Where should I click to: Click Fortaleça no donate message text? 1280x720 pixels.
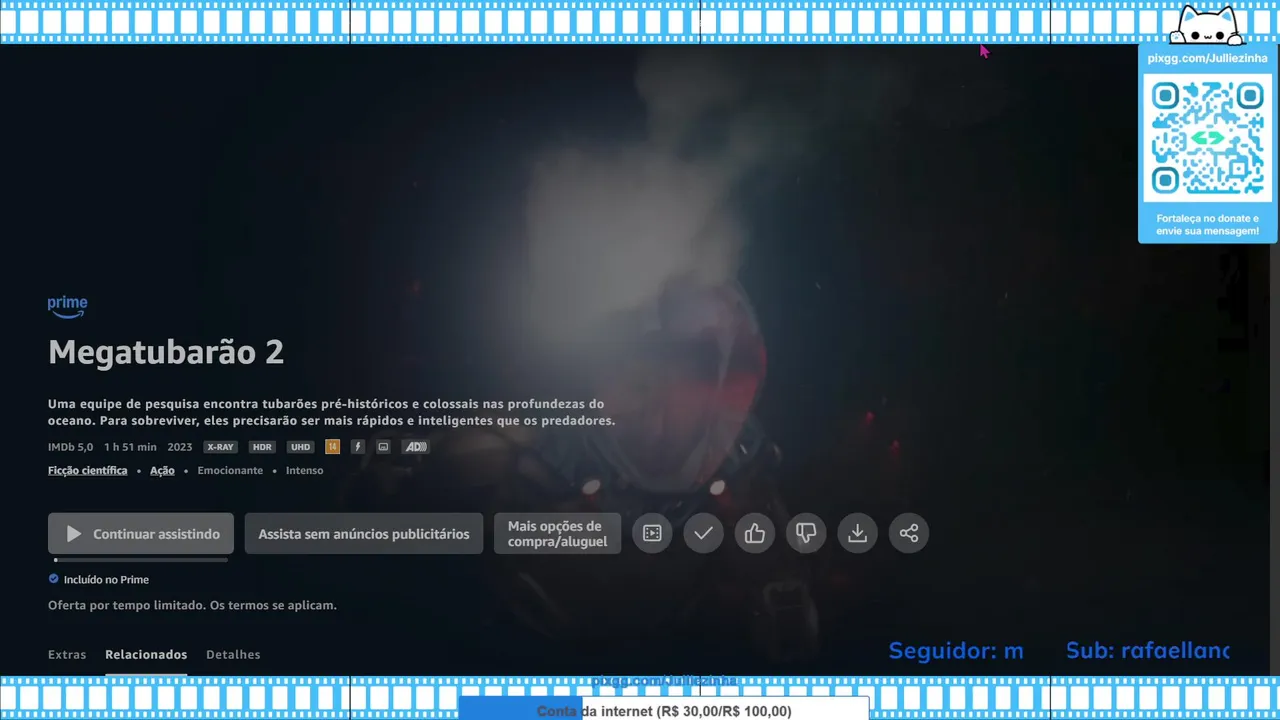click(x=1207, y=224)
